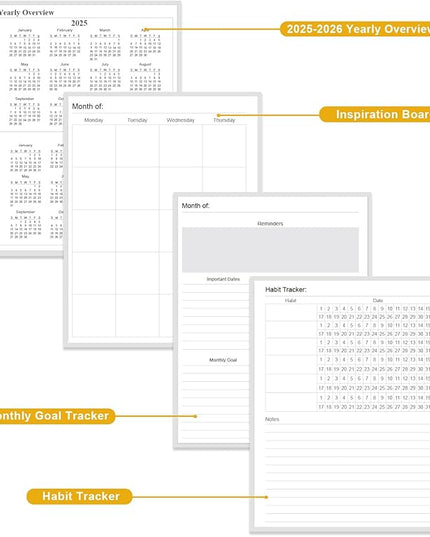430x537 pixels.
Task: Click the 2025 year heading
Action: pos(79,23)
